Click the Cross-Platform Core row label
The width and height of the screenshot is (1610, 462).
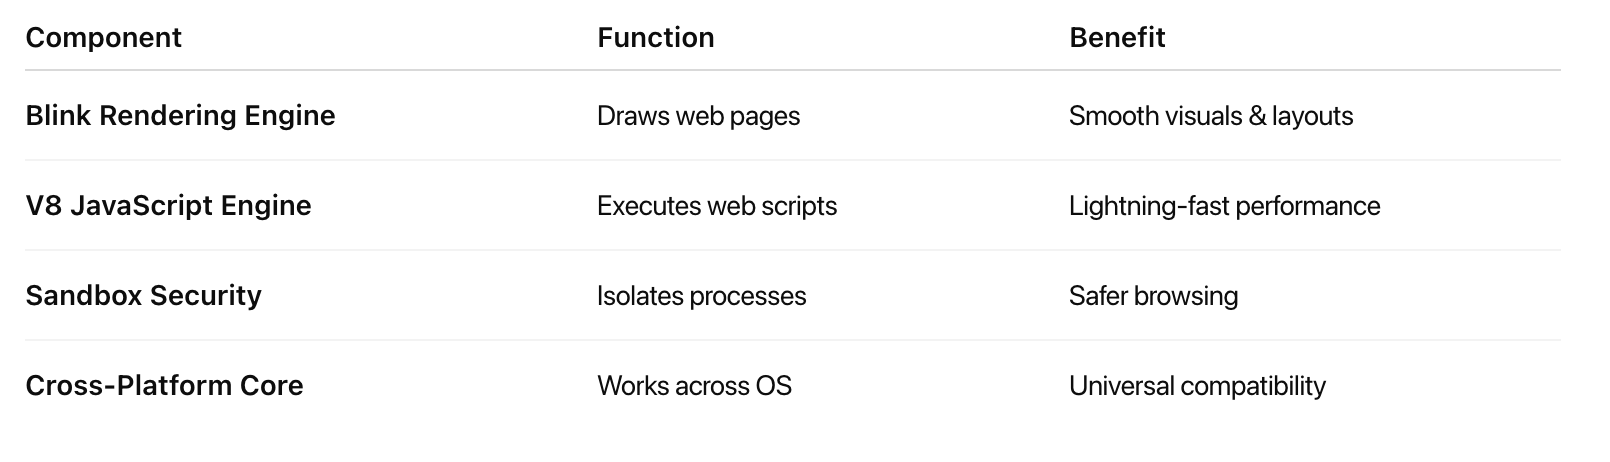tap(164, 386)
